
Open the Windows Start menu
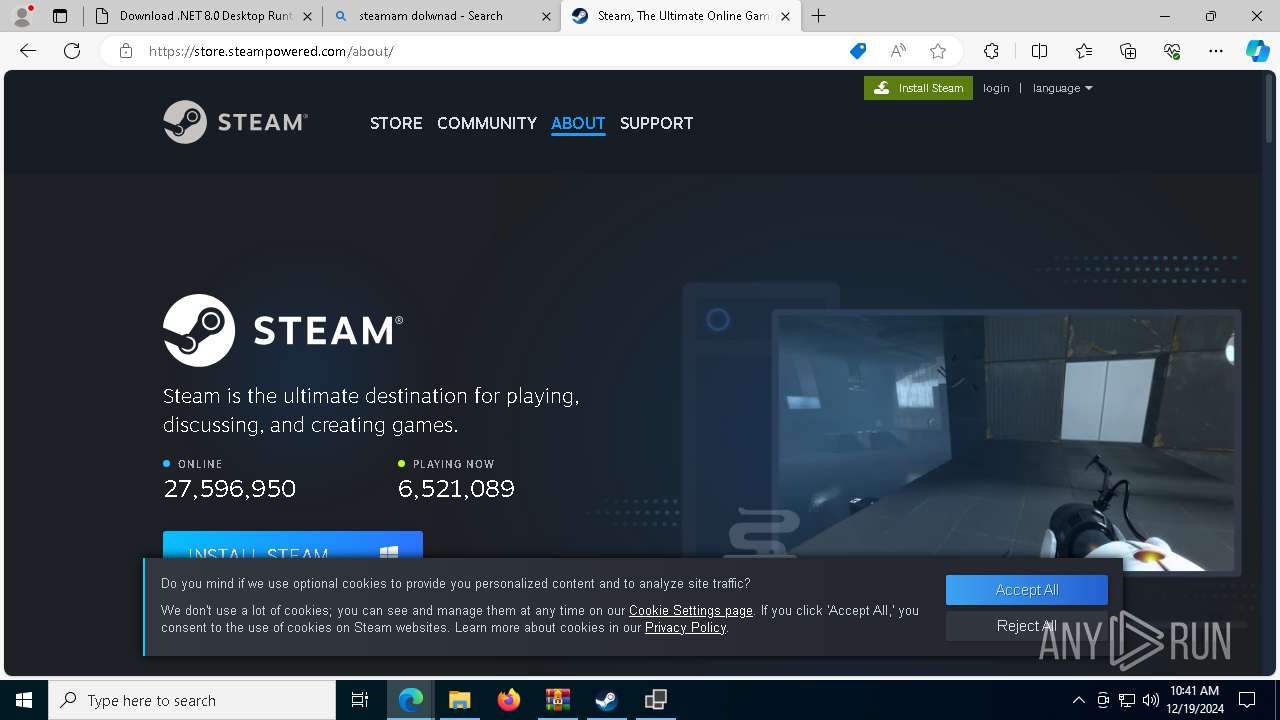click(24, 700)
